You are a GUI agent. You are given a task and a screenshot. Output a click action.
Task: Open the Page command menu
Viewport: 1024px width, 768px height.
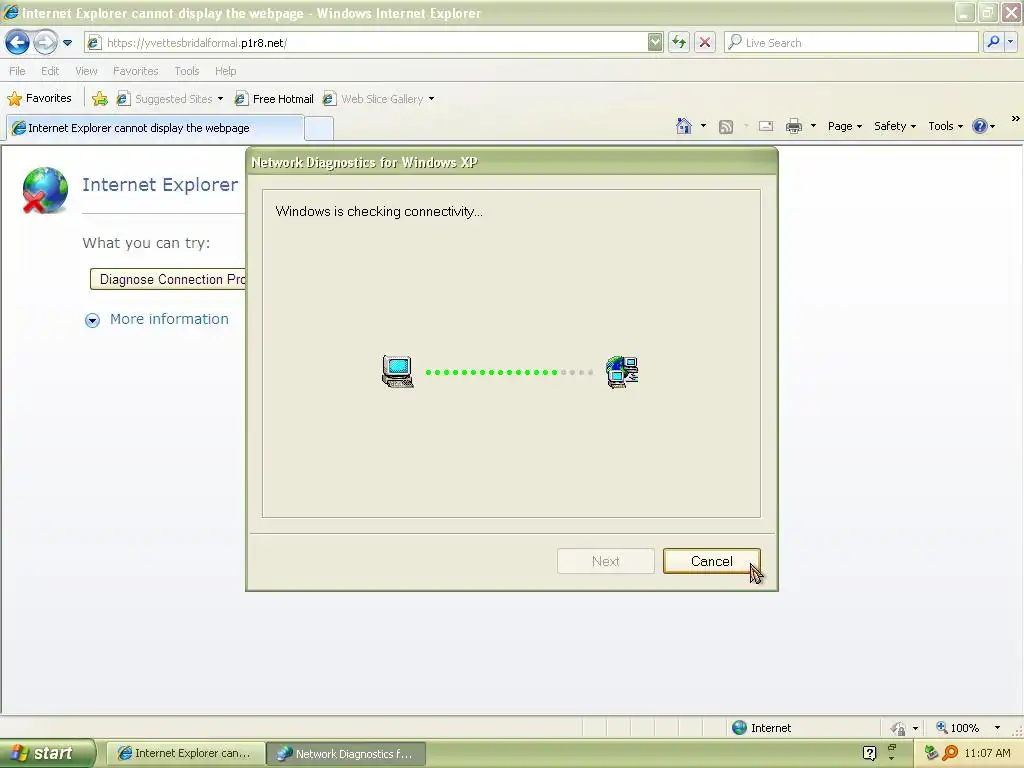click(x=844, y=126)
